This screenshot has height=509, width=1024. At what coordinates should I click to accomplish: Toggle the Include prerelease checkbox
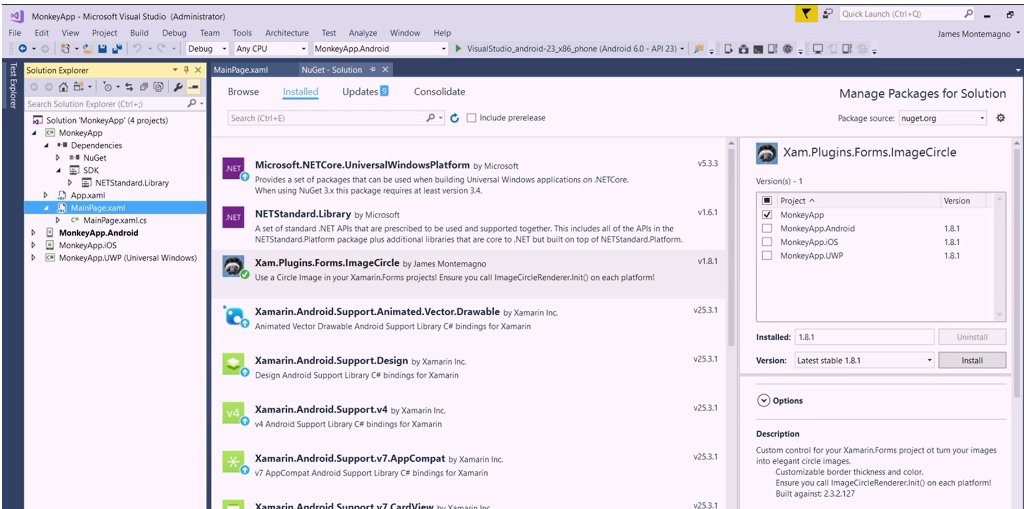tap(471, 118)
